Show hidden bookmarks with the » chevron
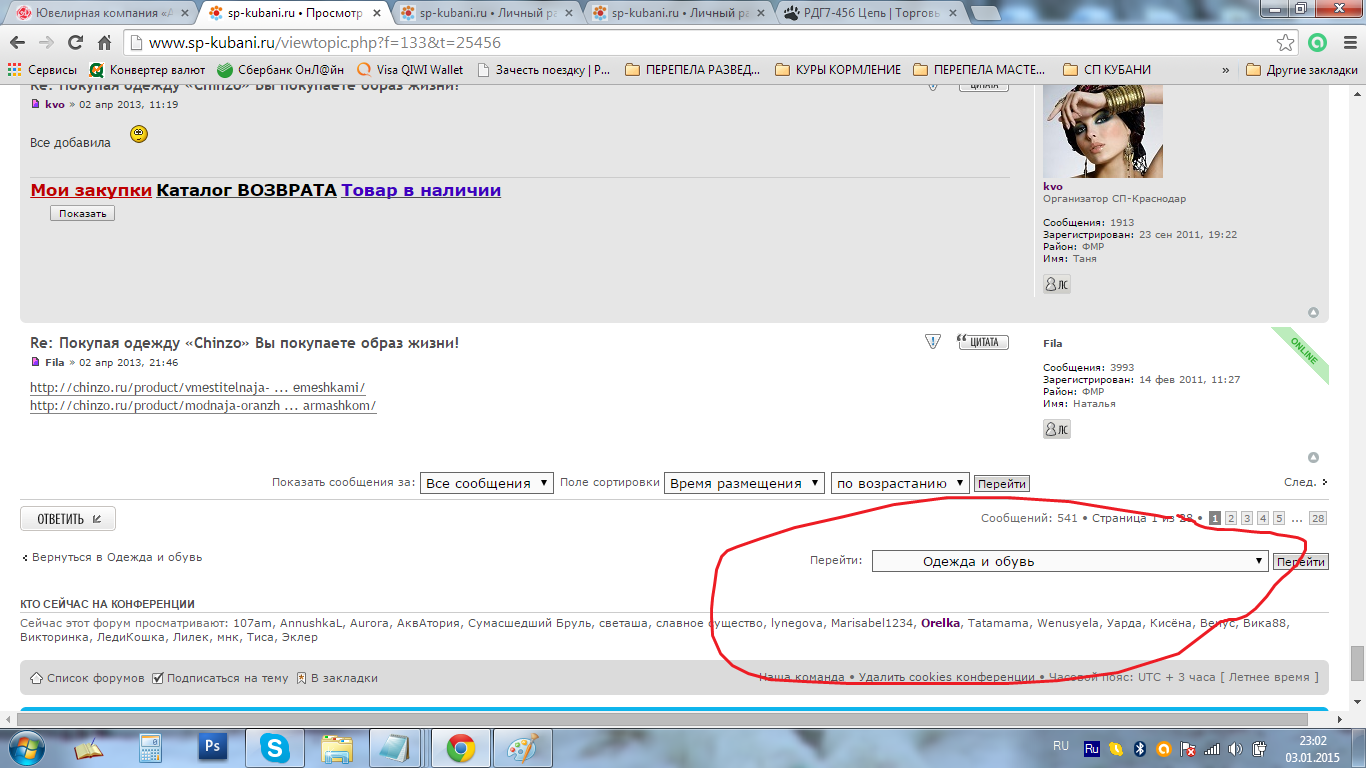This screenshot has width=1366, height=768. click(1225, 70)
